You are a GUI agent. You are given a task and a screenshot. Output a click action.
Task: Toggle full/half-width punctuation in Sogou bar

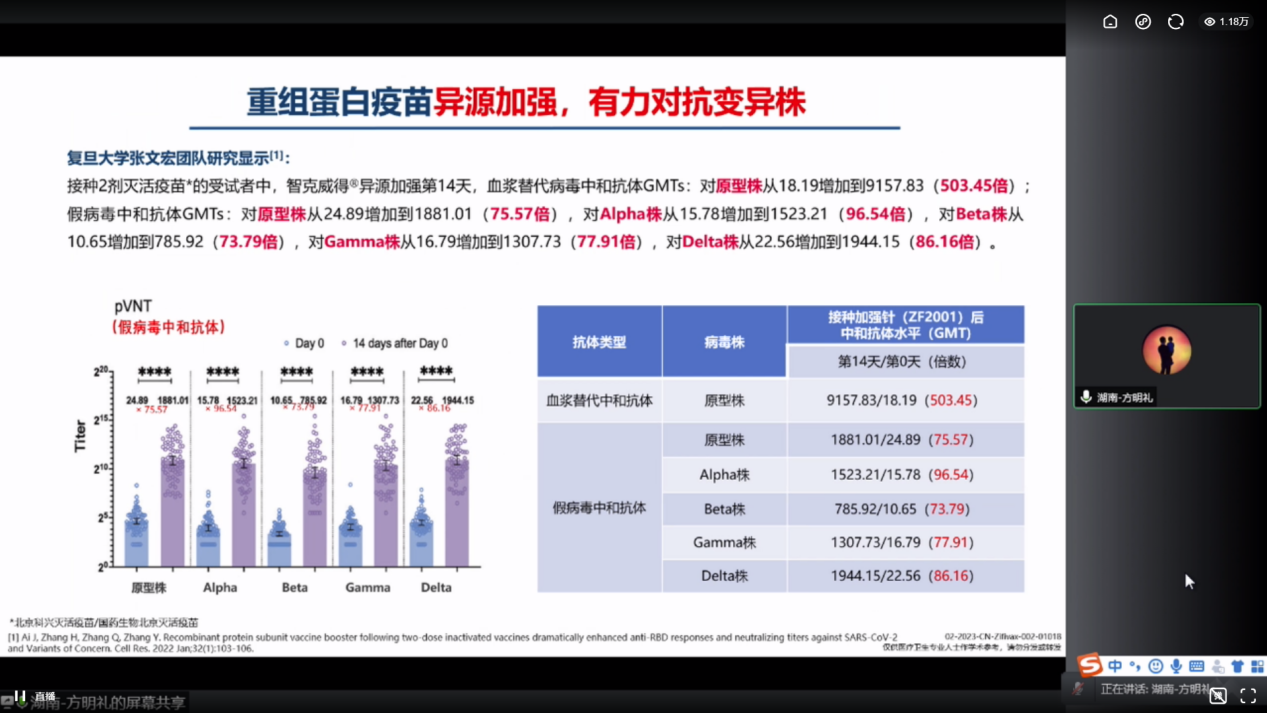point(1135,666)
